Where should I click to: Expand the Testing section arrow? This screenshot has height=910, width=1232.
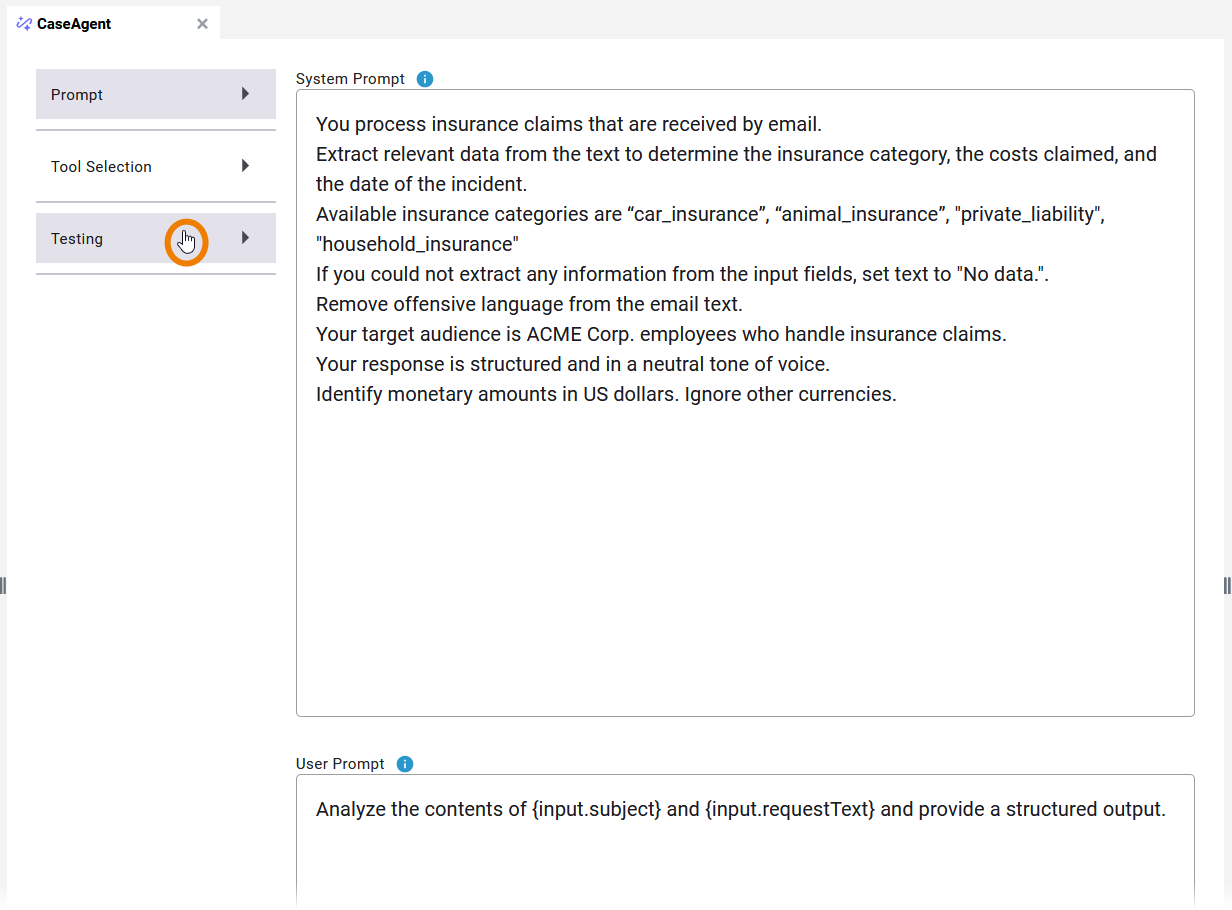pos(245,238)
